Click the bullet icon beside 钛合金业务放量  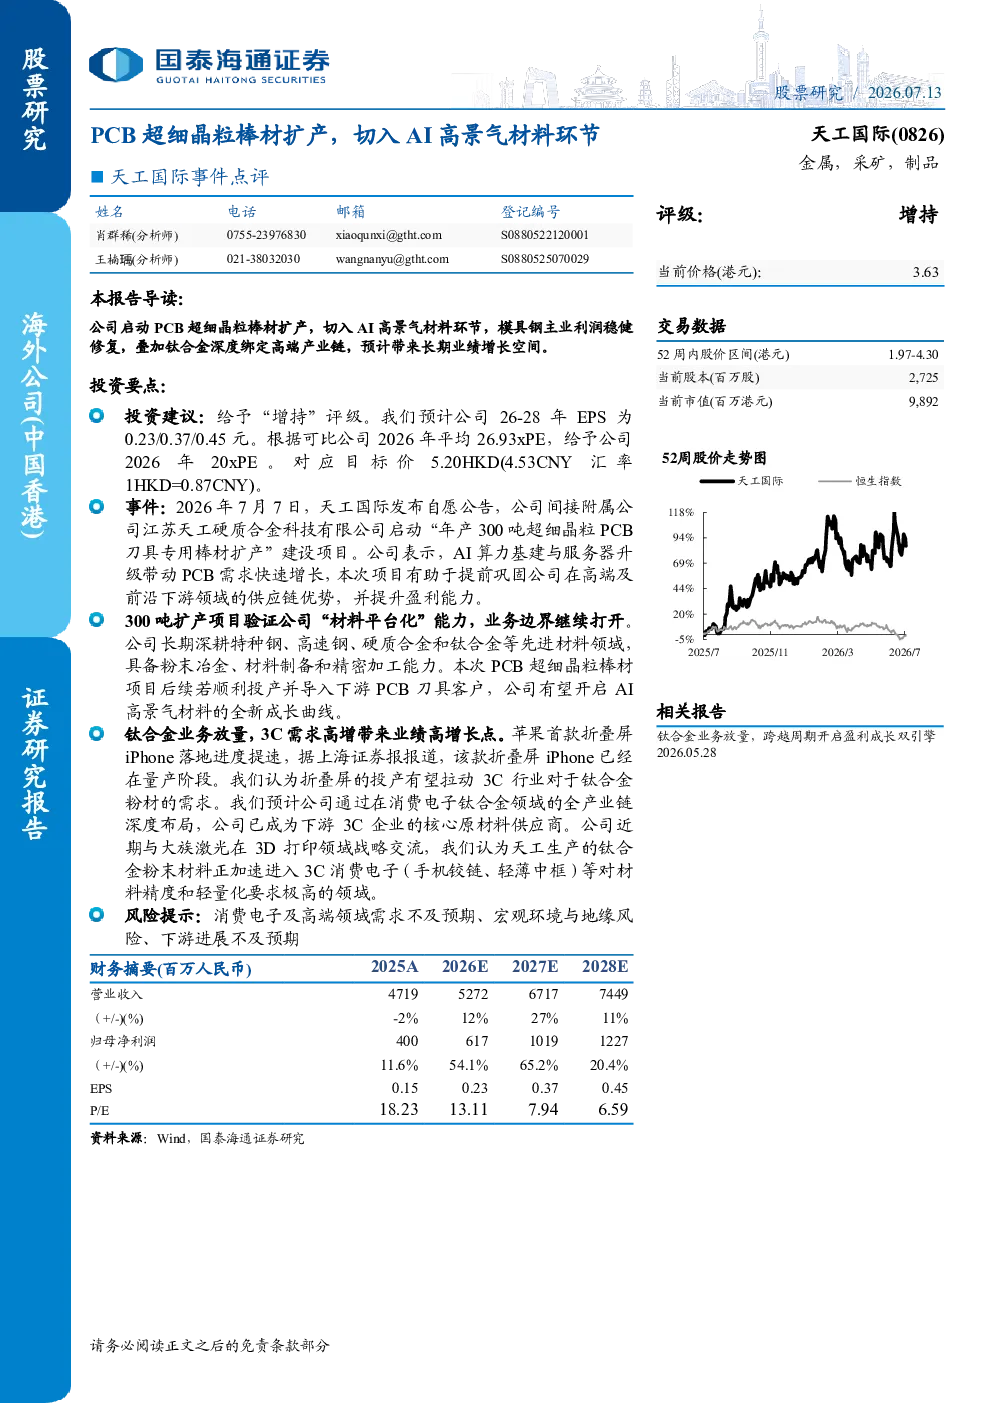tap(97, 734)
